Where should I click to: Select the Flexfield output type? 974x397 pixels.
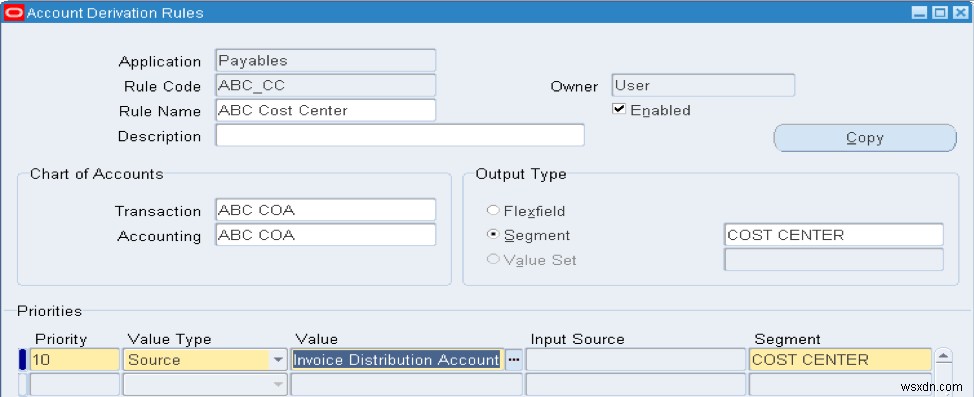pyautogui.click(x=493, y=211)
